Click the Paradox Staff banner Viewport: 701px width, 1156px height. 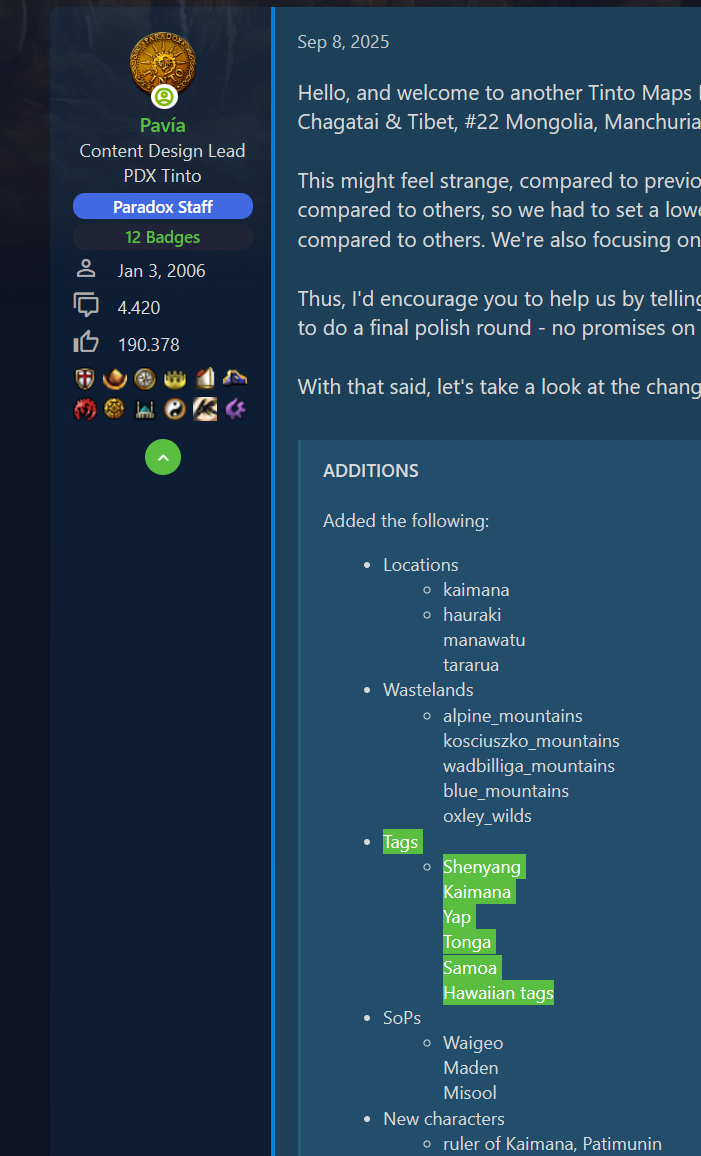tap(163, 206)
